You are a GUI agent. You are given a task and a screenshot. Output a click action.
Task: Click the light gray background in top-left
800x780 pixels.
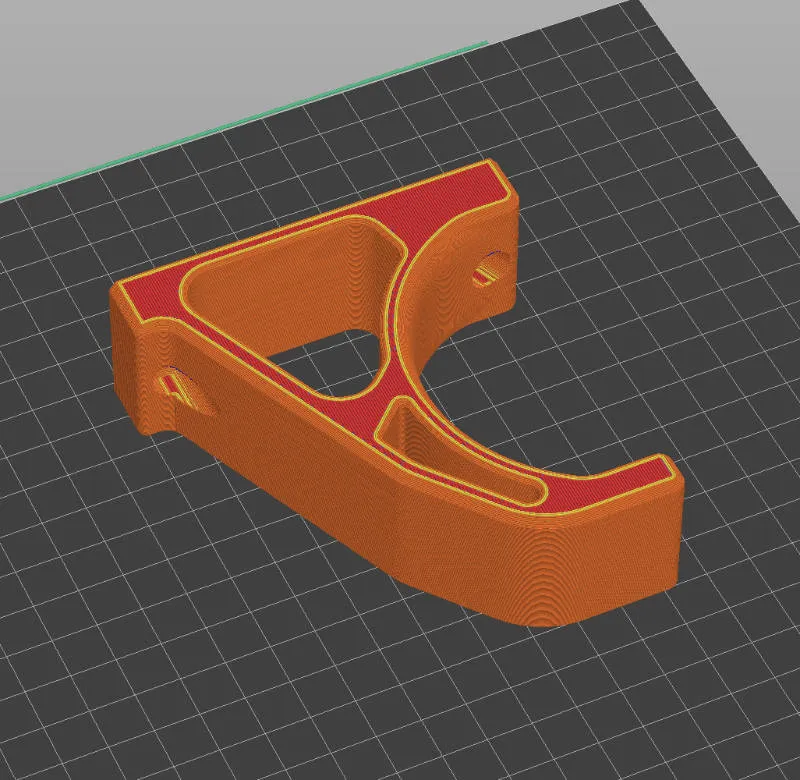100,60
